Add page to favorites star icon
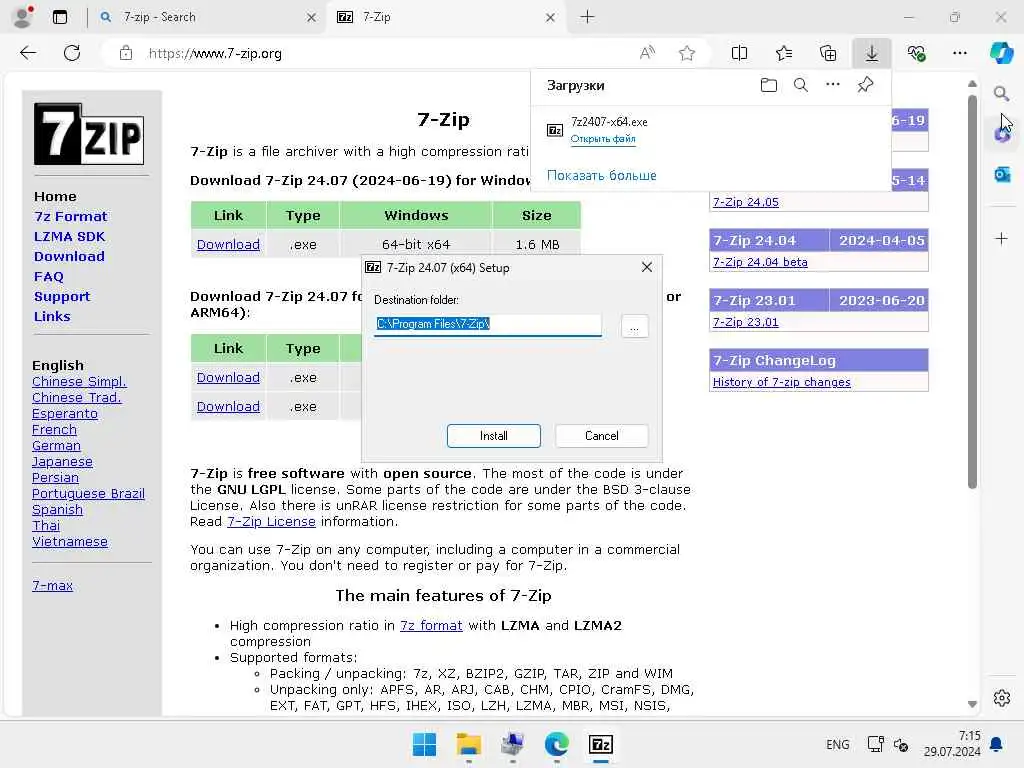This screenshot has height=768, width=1024. tap(686, 53)
